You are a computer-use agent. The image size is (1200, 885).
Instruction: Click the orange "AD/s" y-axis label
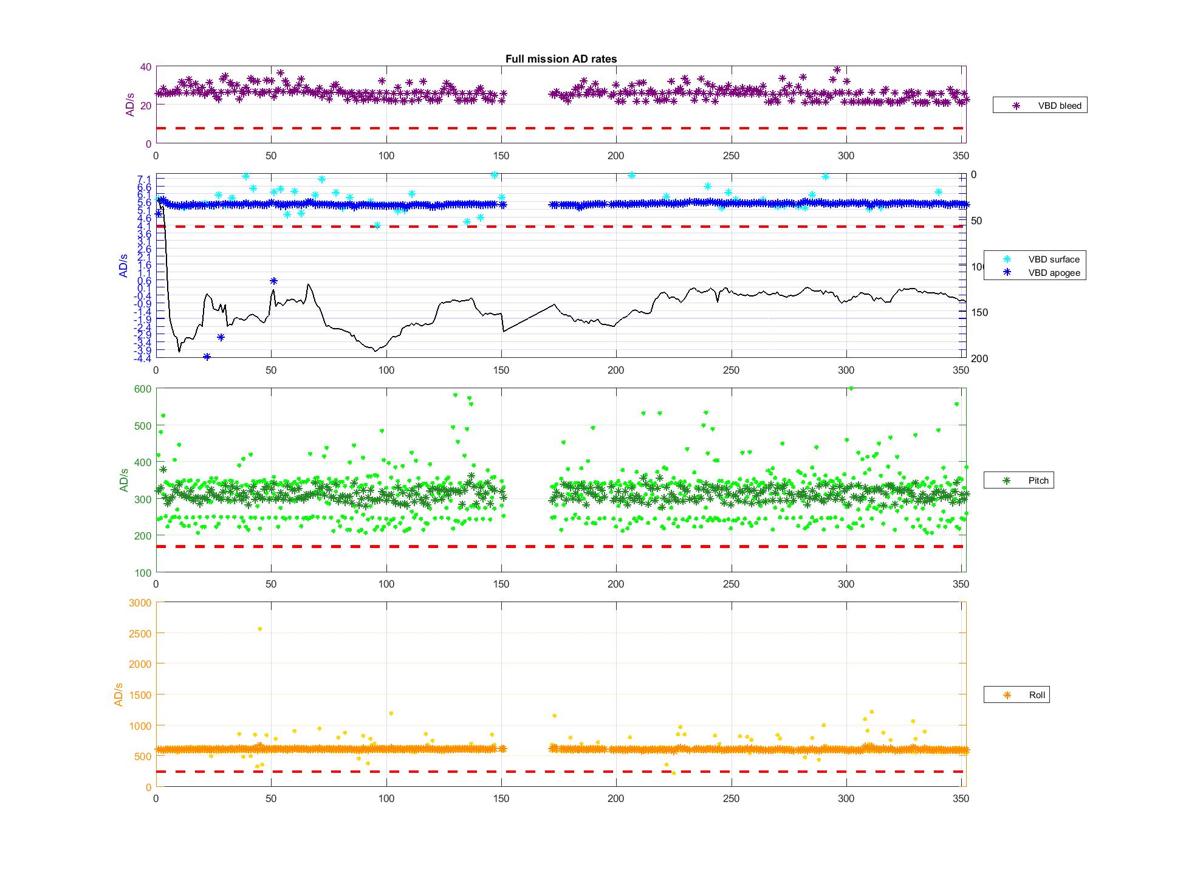tap(117, 694)
